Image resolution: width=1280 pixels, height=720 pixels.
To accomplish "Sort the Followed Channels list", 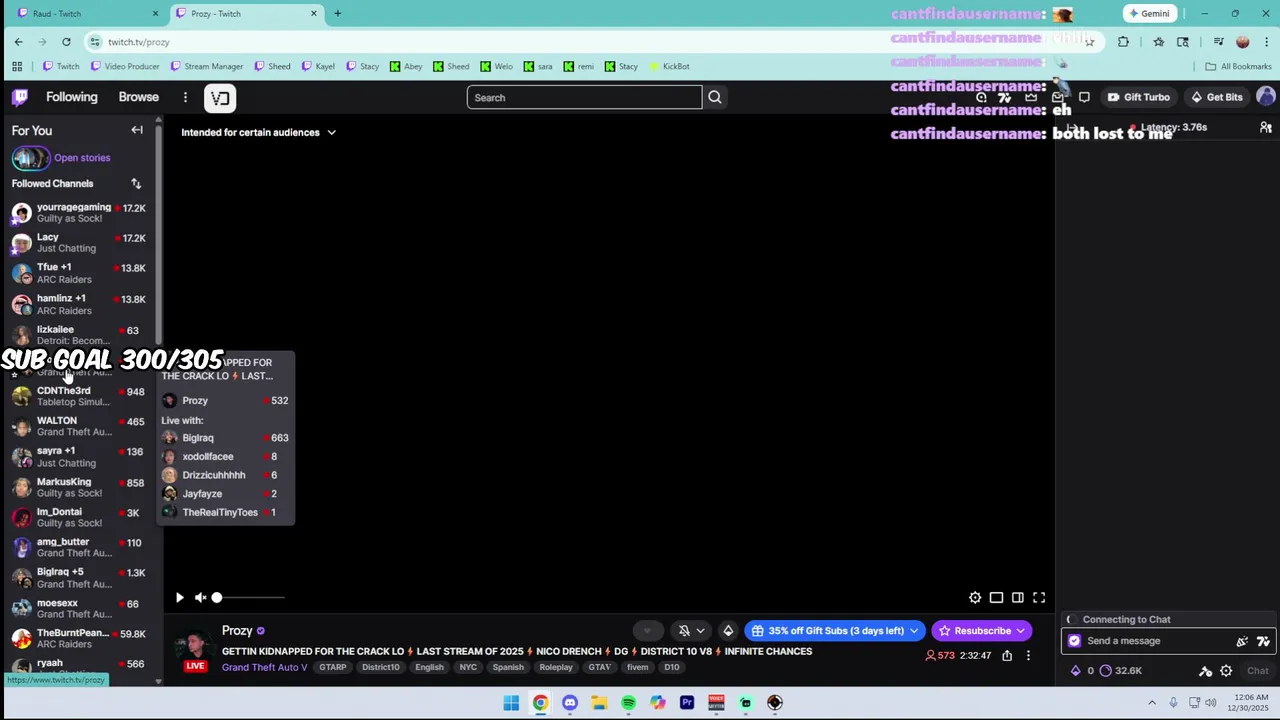I will point(136,183).
